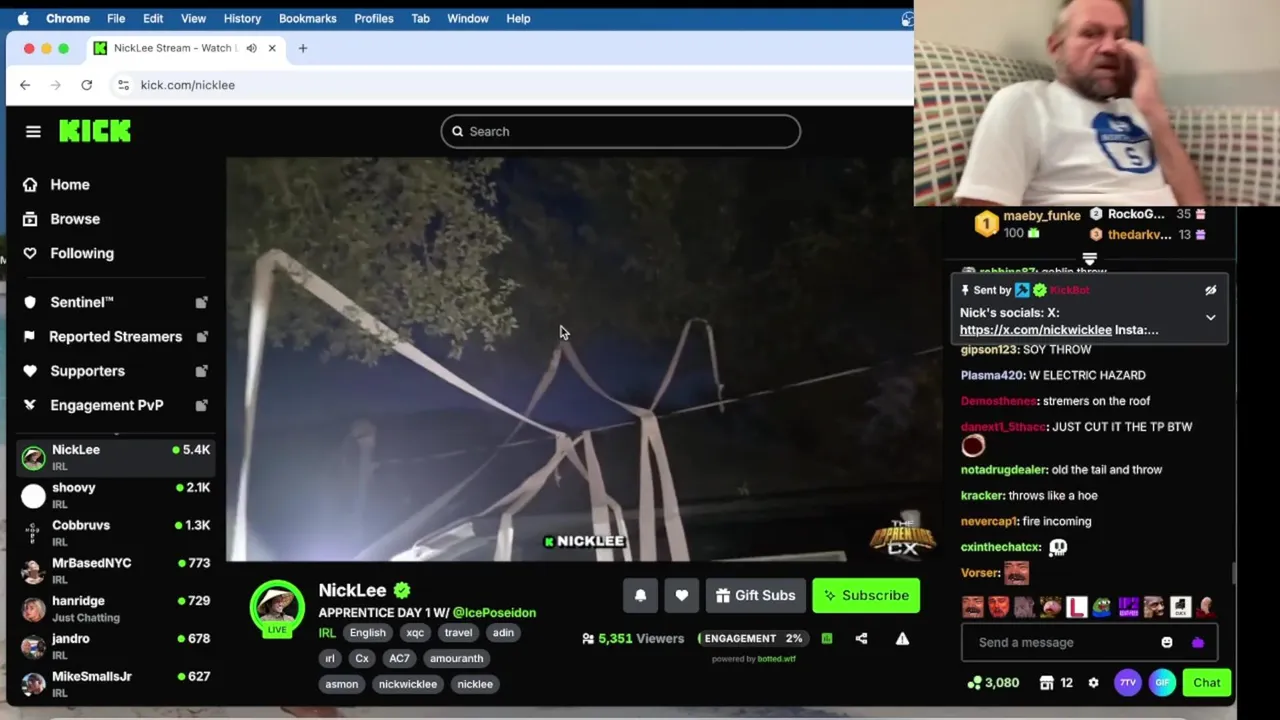This screenshot has width=1280, height=720.
Task: Open a new Chrome tab
Action: pyautogui.click(x=303, y=48)
